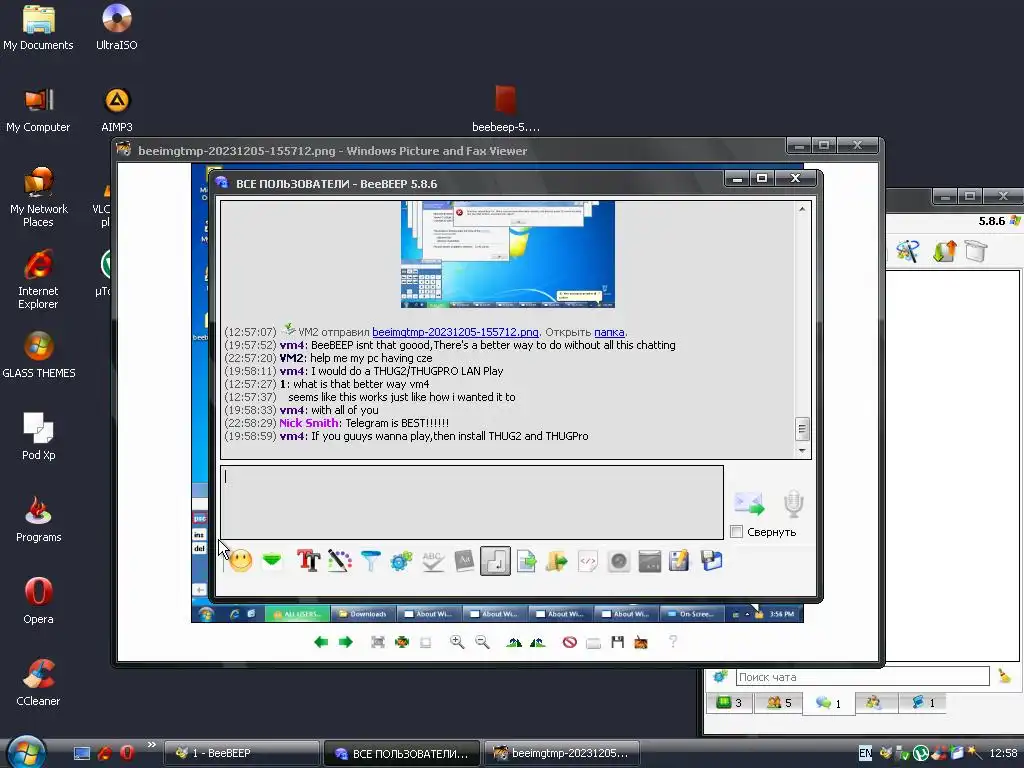Click the ABC spell check icon
1024x768 pixels.
click(x=432, y=560)
